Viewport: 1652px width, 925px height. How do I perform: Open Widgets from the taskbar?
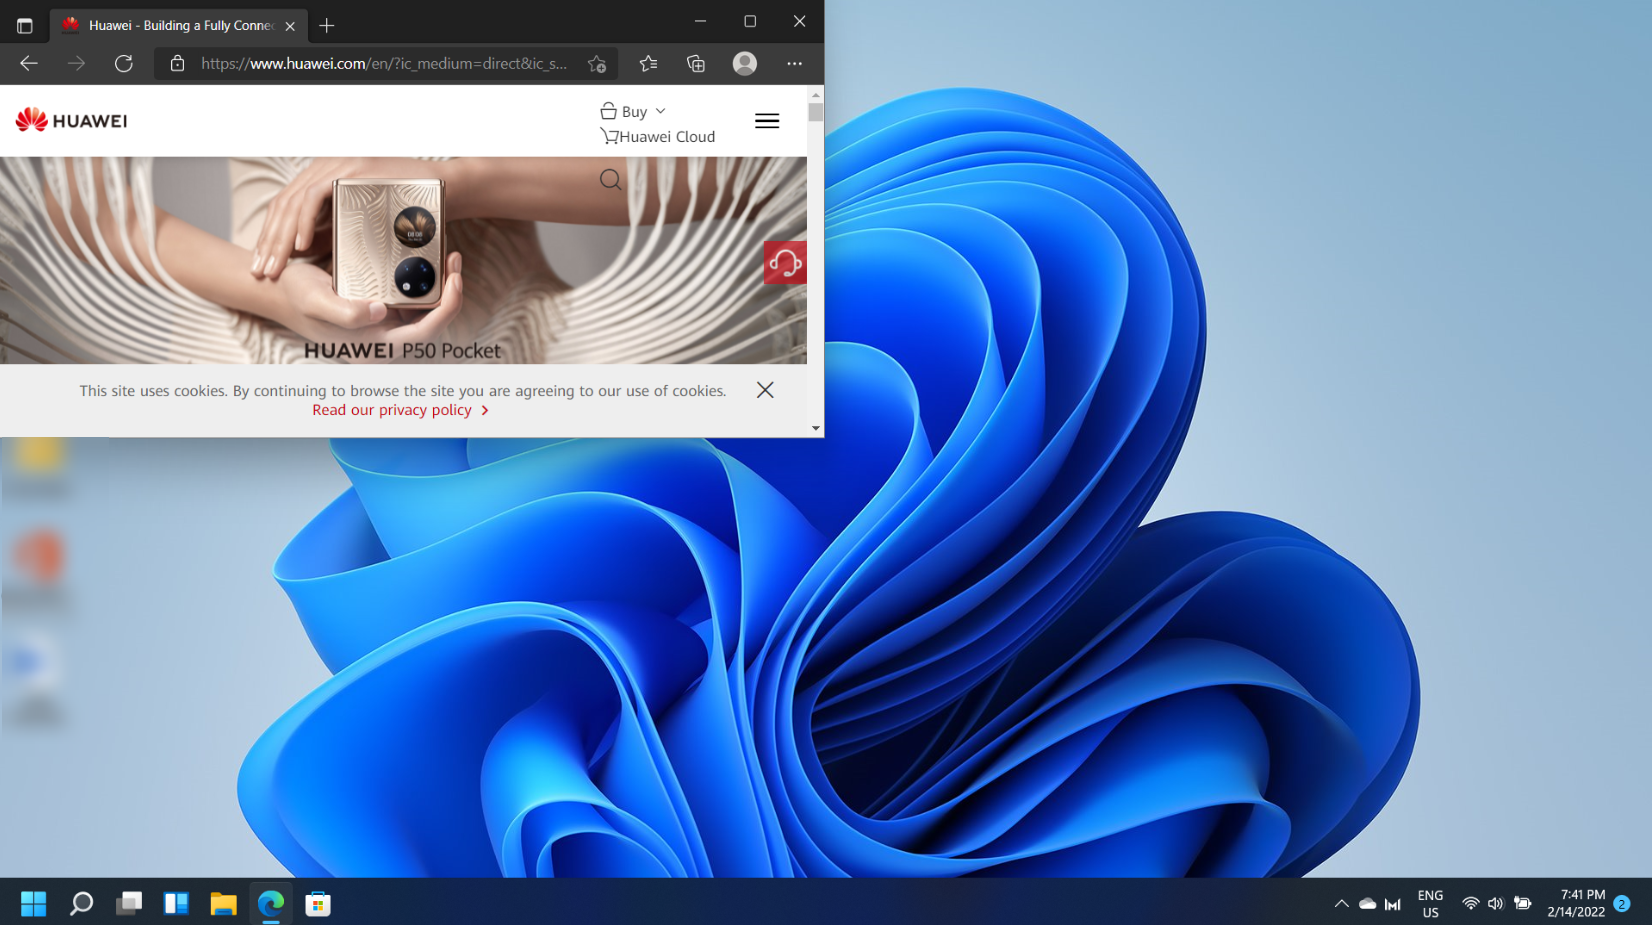point(176,904)
